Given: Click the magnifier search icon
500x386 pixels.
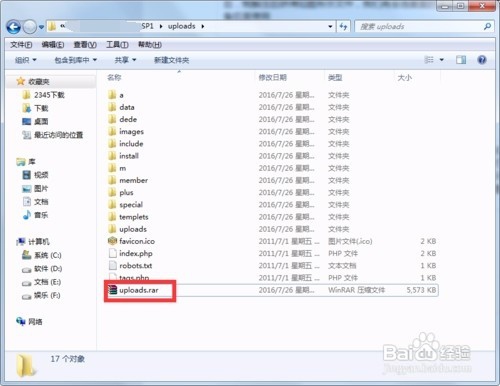Looking at the screenshot, I should pyautogui.click(x=487, y=26).
